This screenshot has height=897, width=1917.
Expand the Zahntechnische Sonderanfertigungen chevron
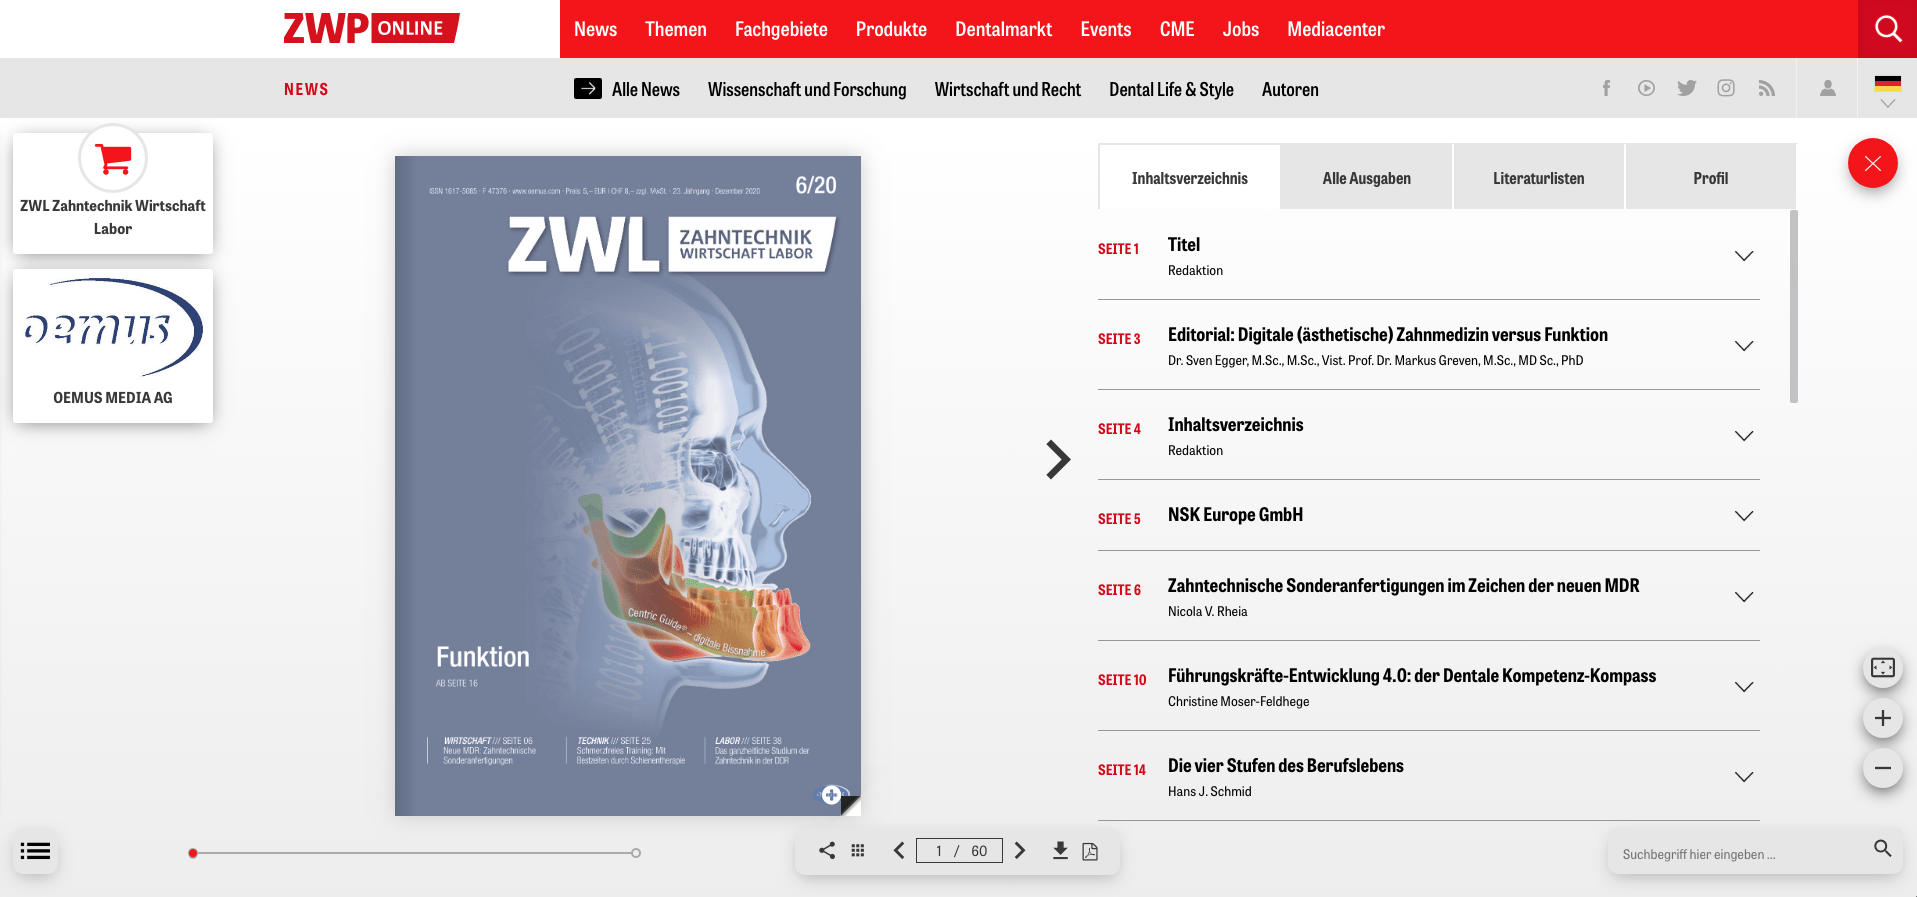tap(1744, 597)
